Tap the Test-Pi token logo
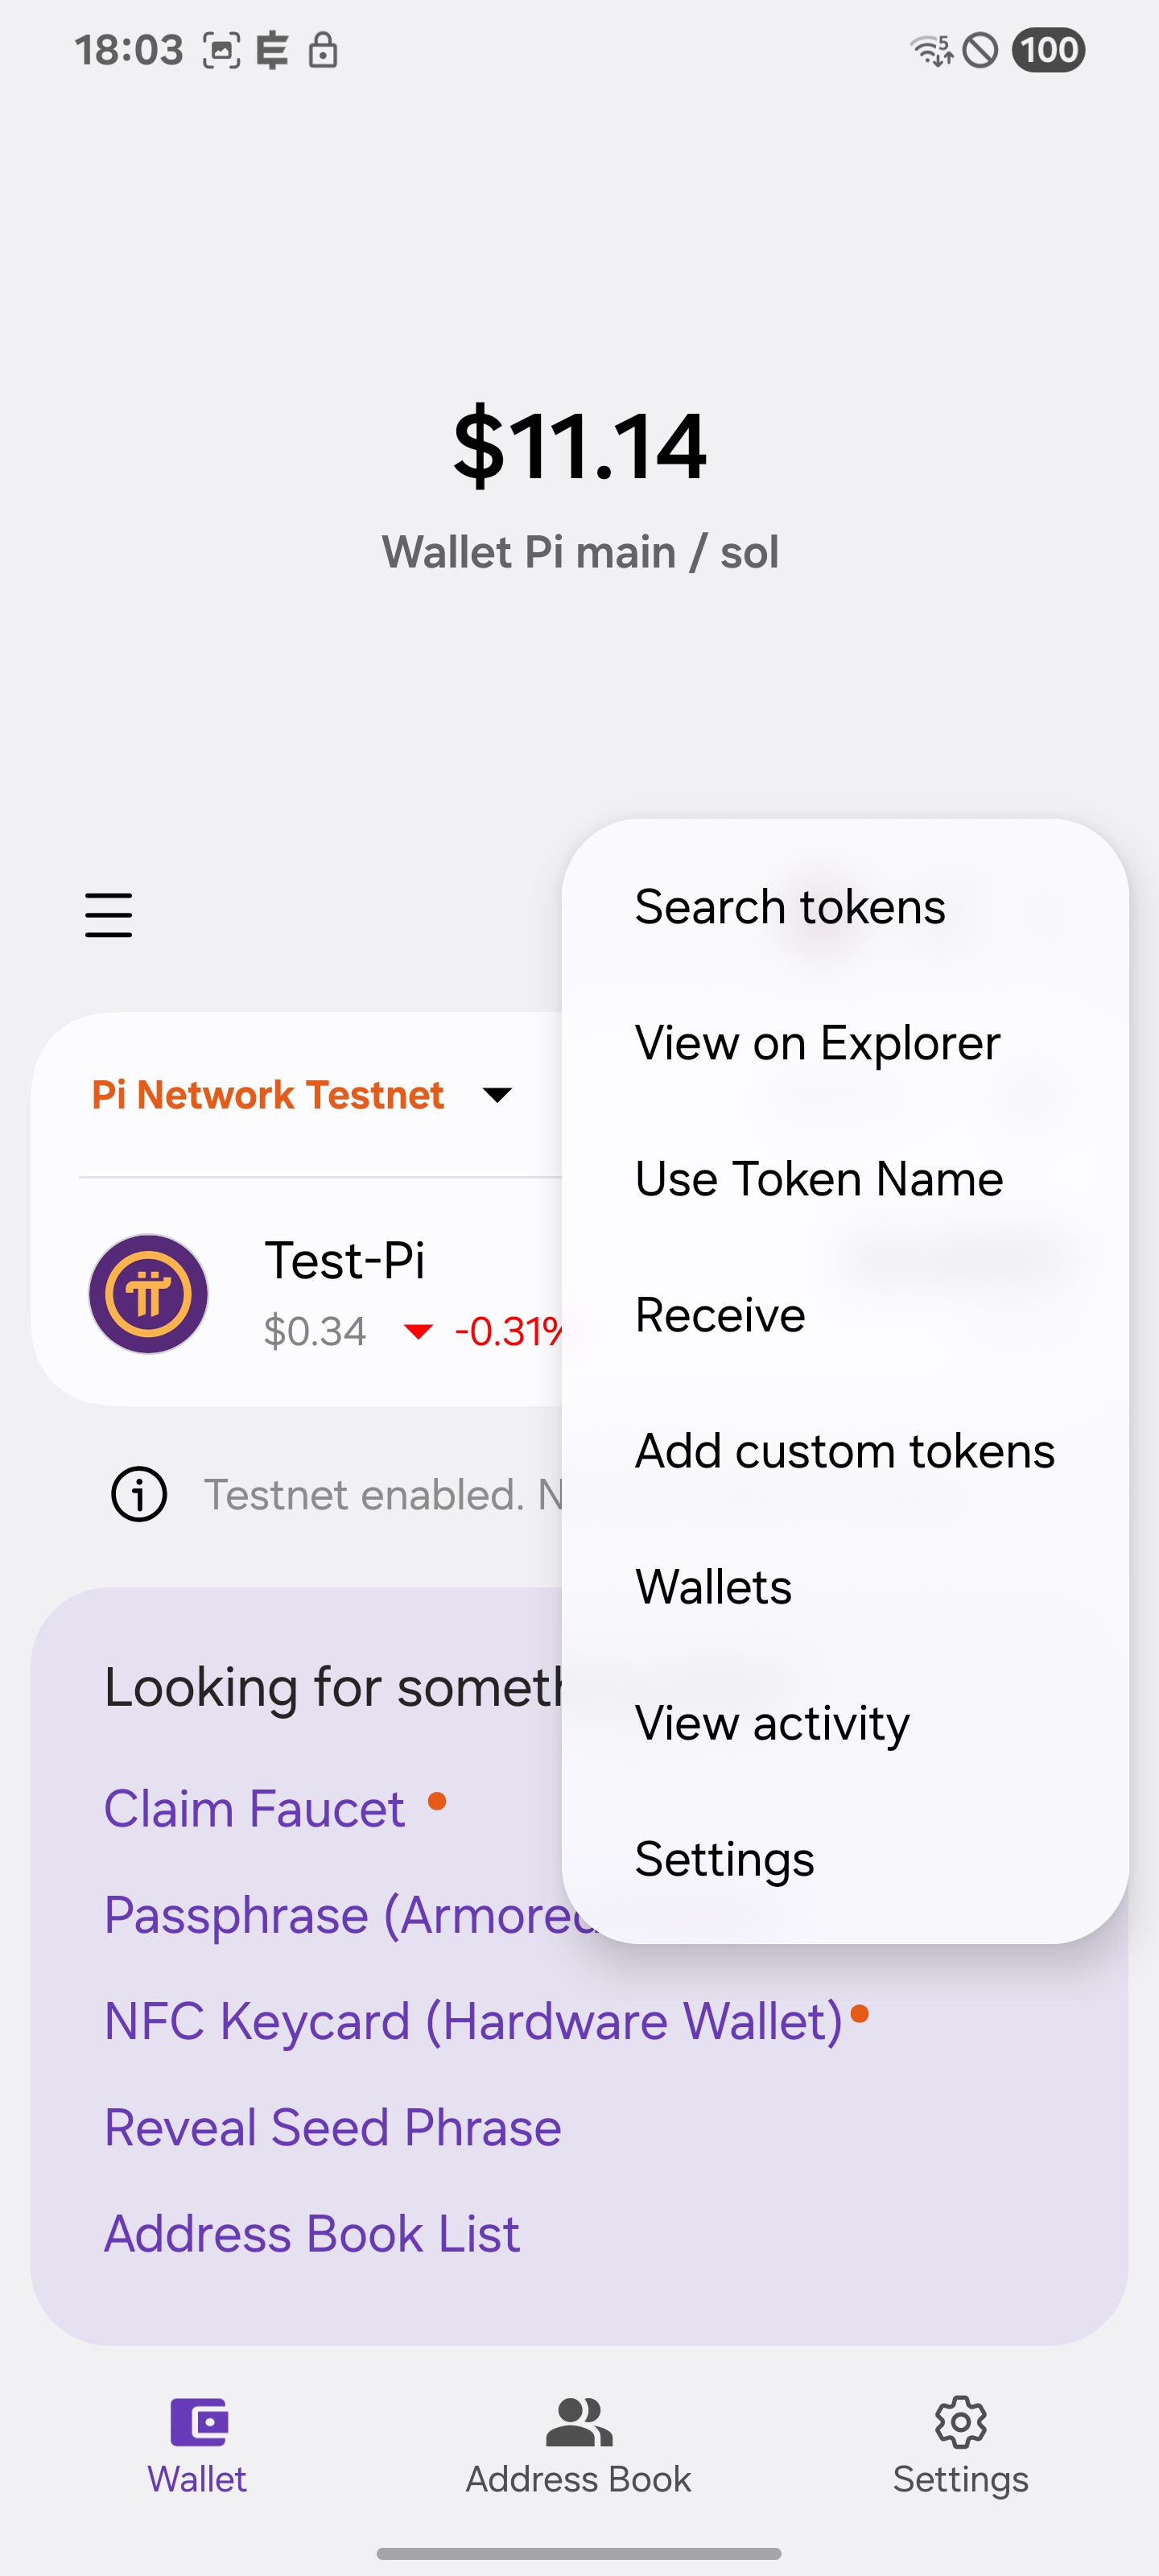This screenshot has width=1159, height=2576. pos(148,1293)
